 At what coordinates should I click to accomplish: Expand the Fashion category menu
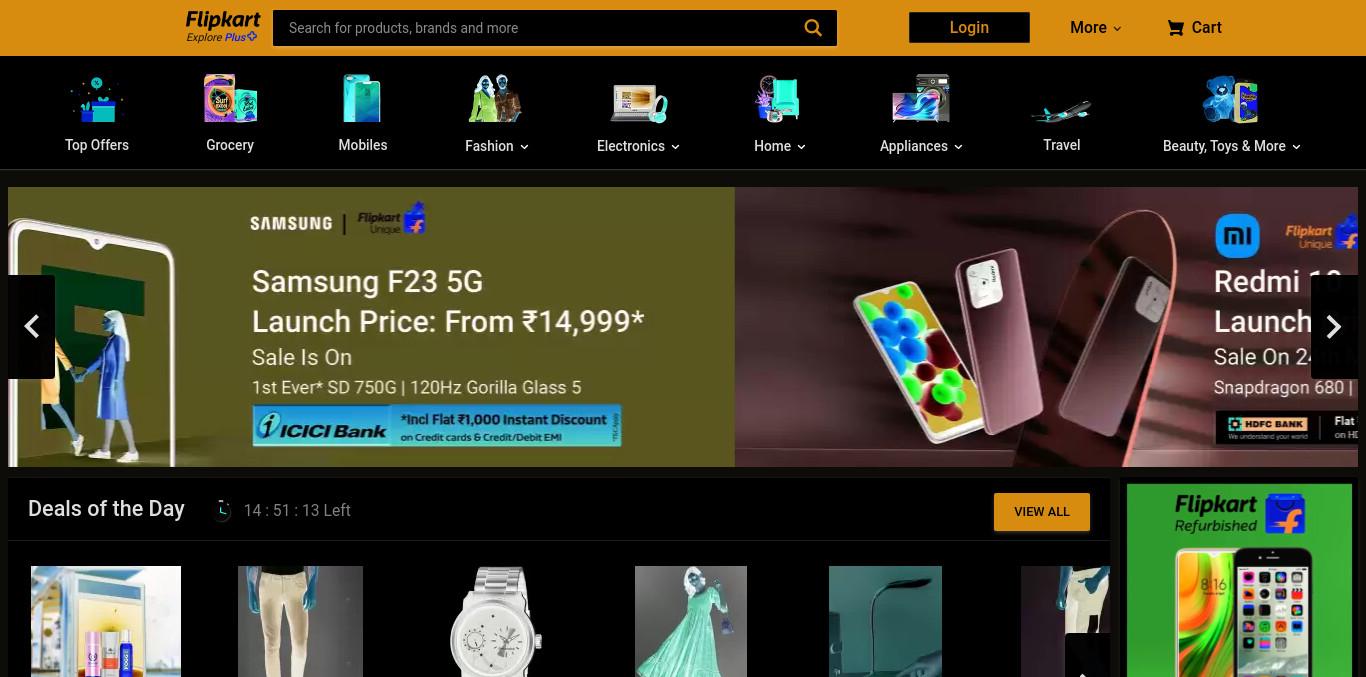497,146
